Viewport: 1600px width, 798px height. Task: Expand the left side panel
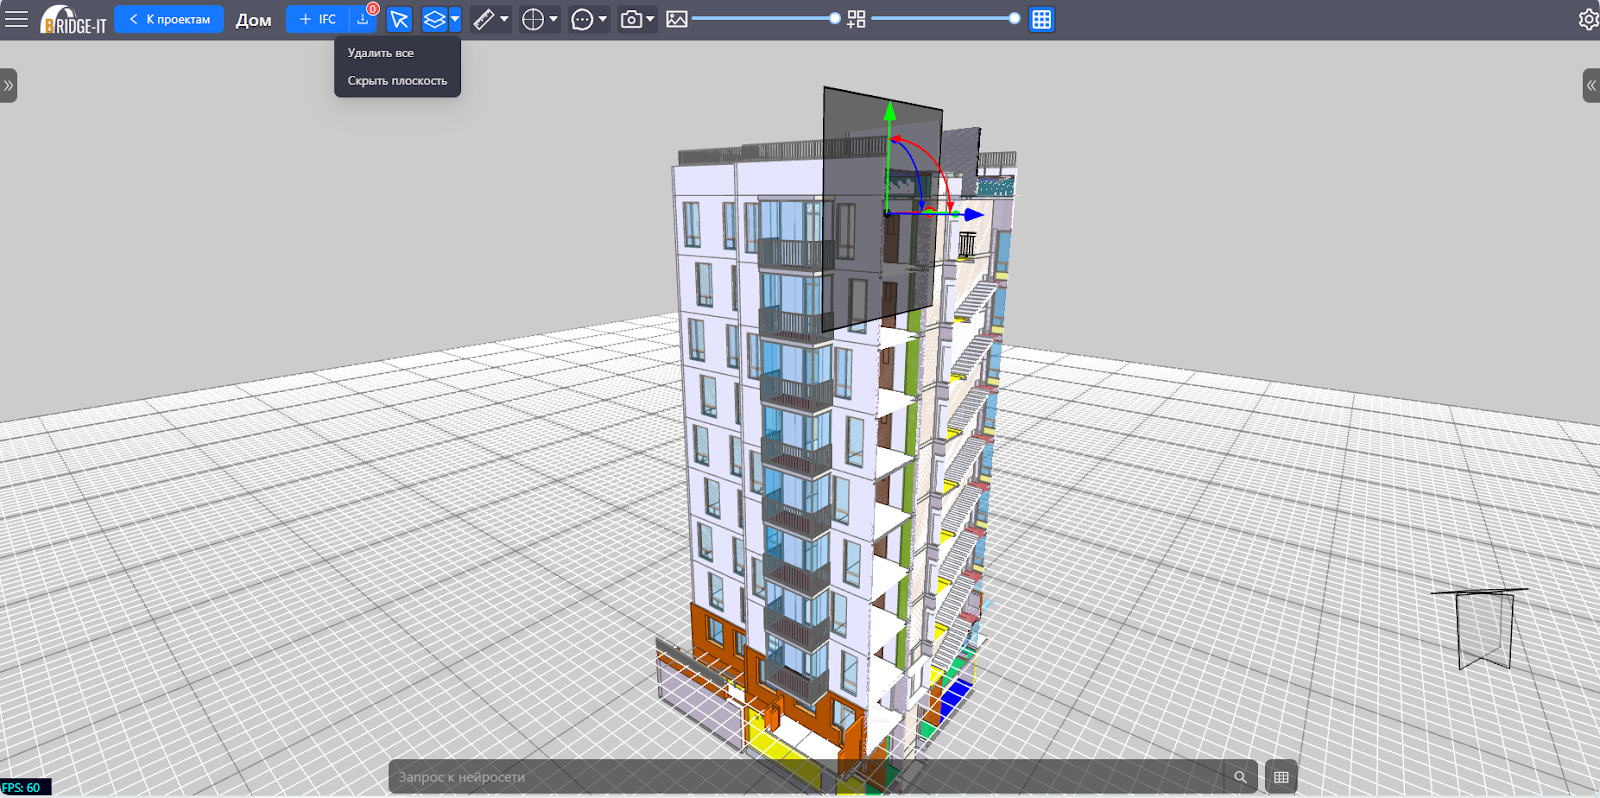click(x=8, y=85)
